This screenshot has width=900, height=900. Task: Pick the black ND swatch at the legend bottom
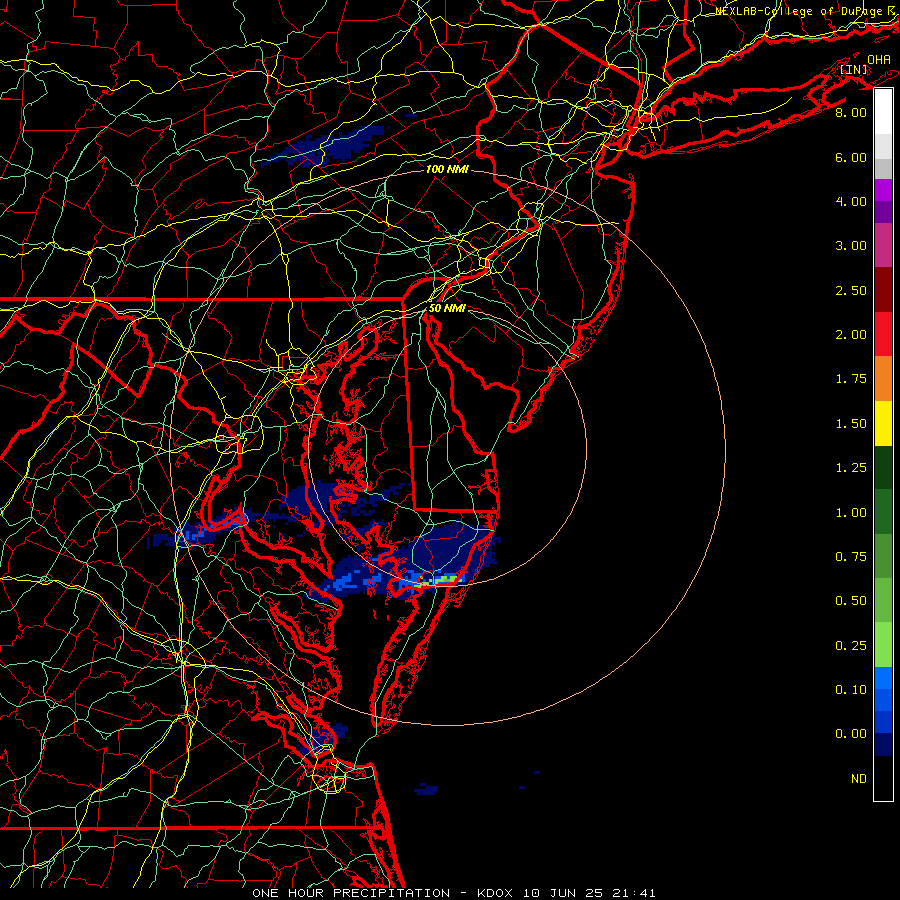coord(883,778)
